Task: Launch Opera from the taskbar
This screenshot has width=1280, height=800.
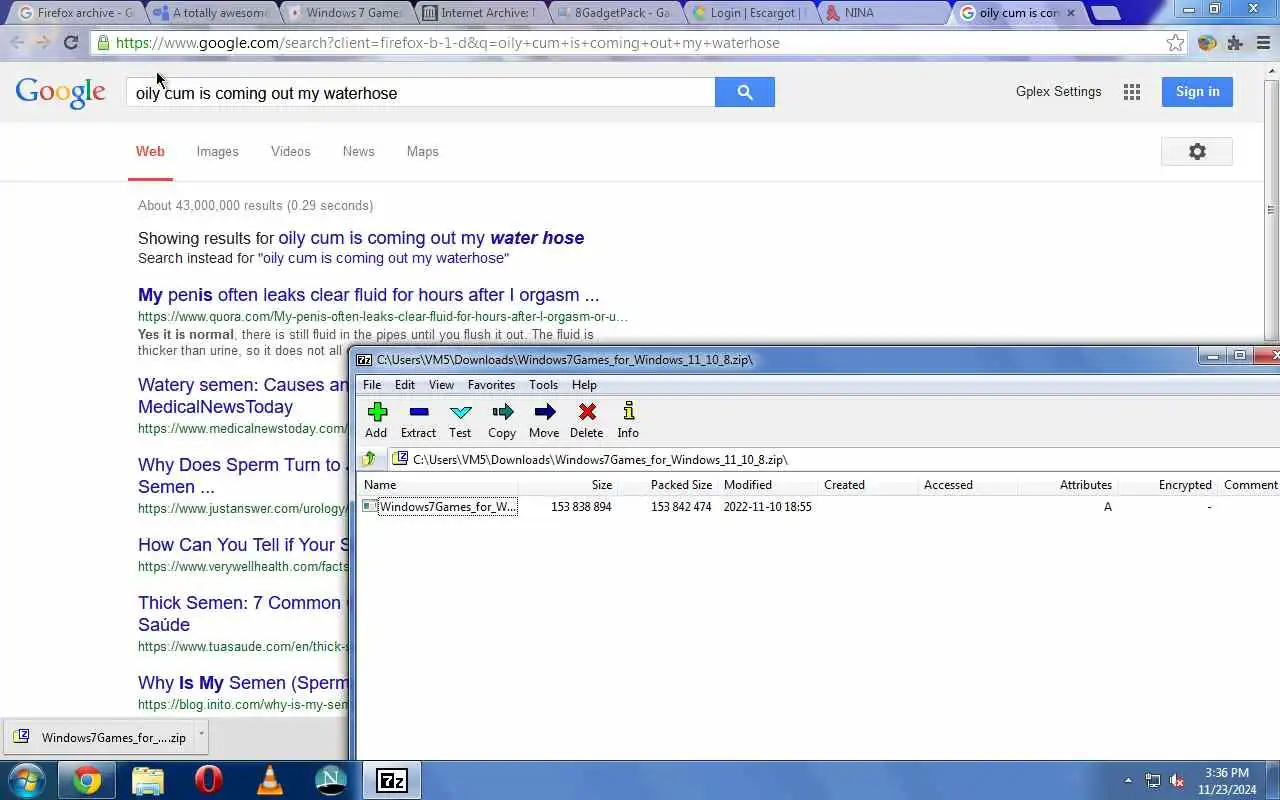Action: coord(209,780)
